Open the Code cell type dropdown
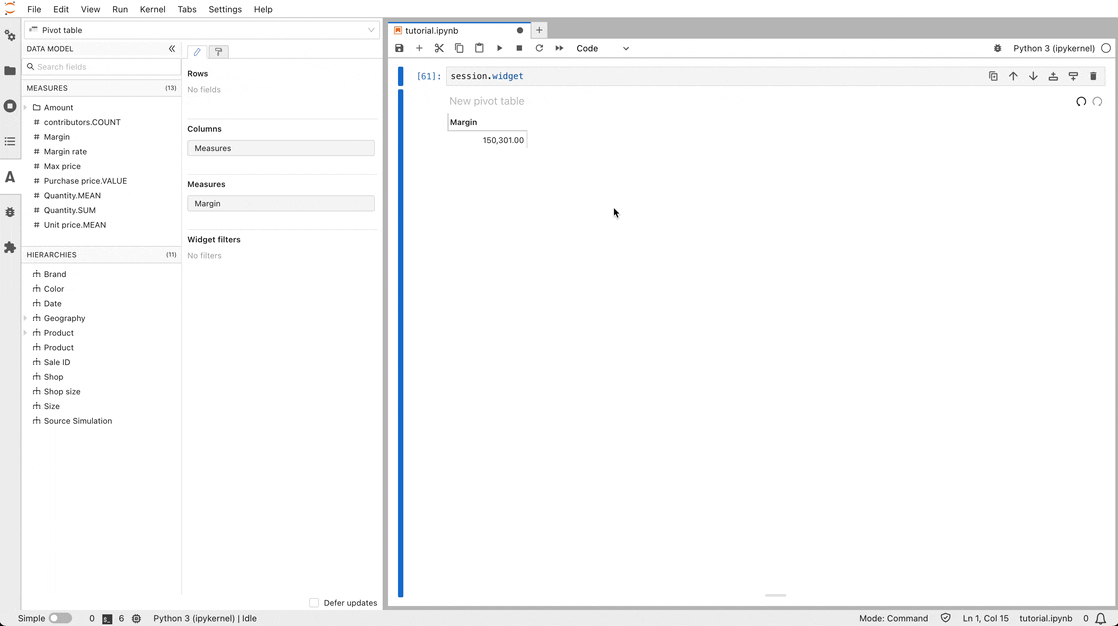Image resolution: width=1118 pixels, height=626 pixels. tap(600, 48)
